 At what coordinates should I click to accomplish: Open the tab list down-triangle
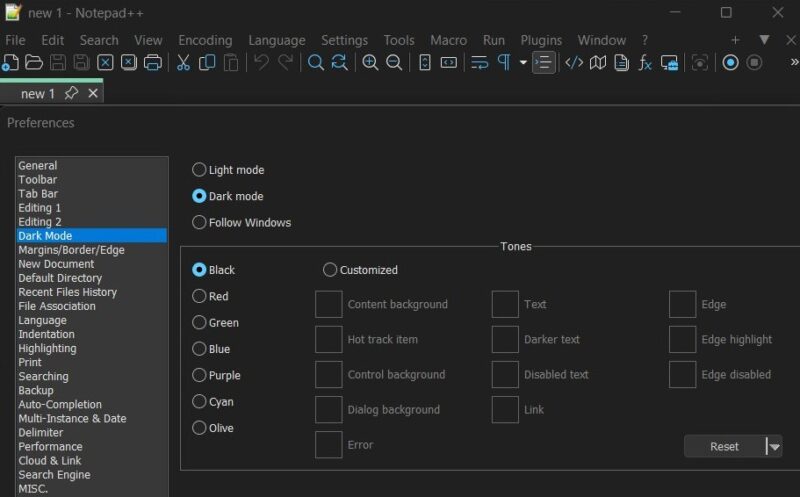[764, 40]
